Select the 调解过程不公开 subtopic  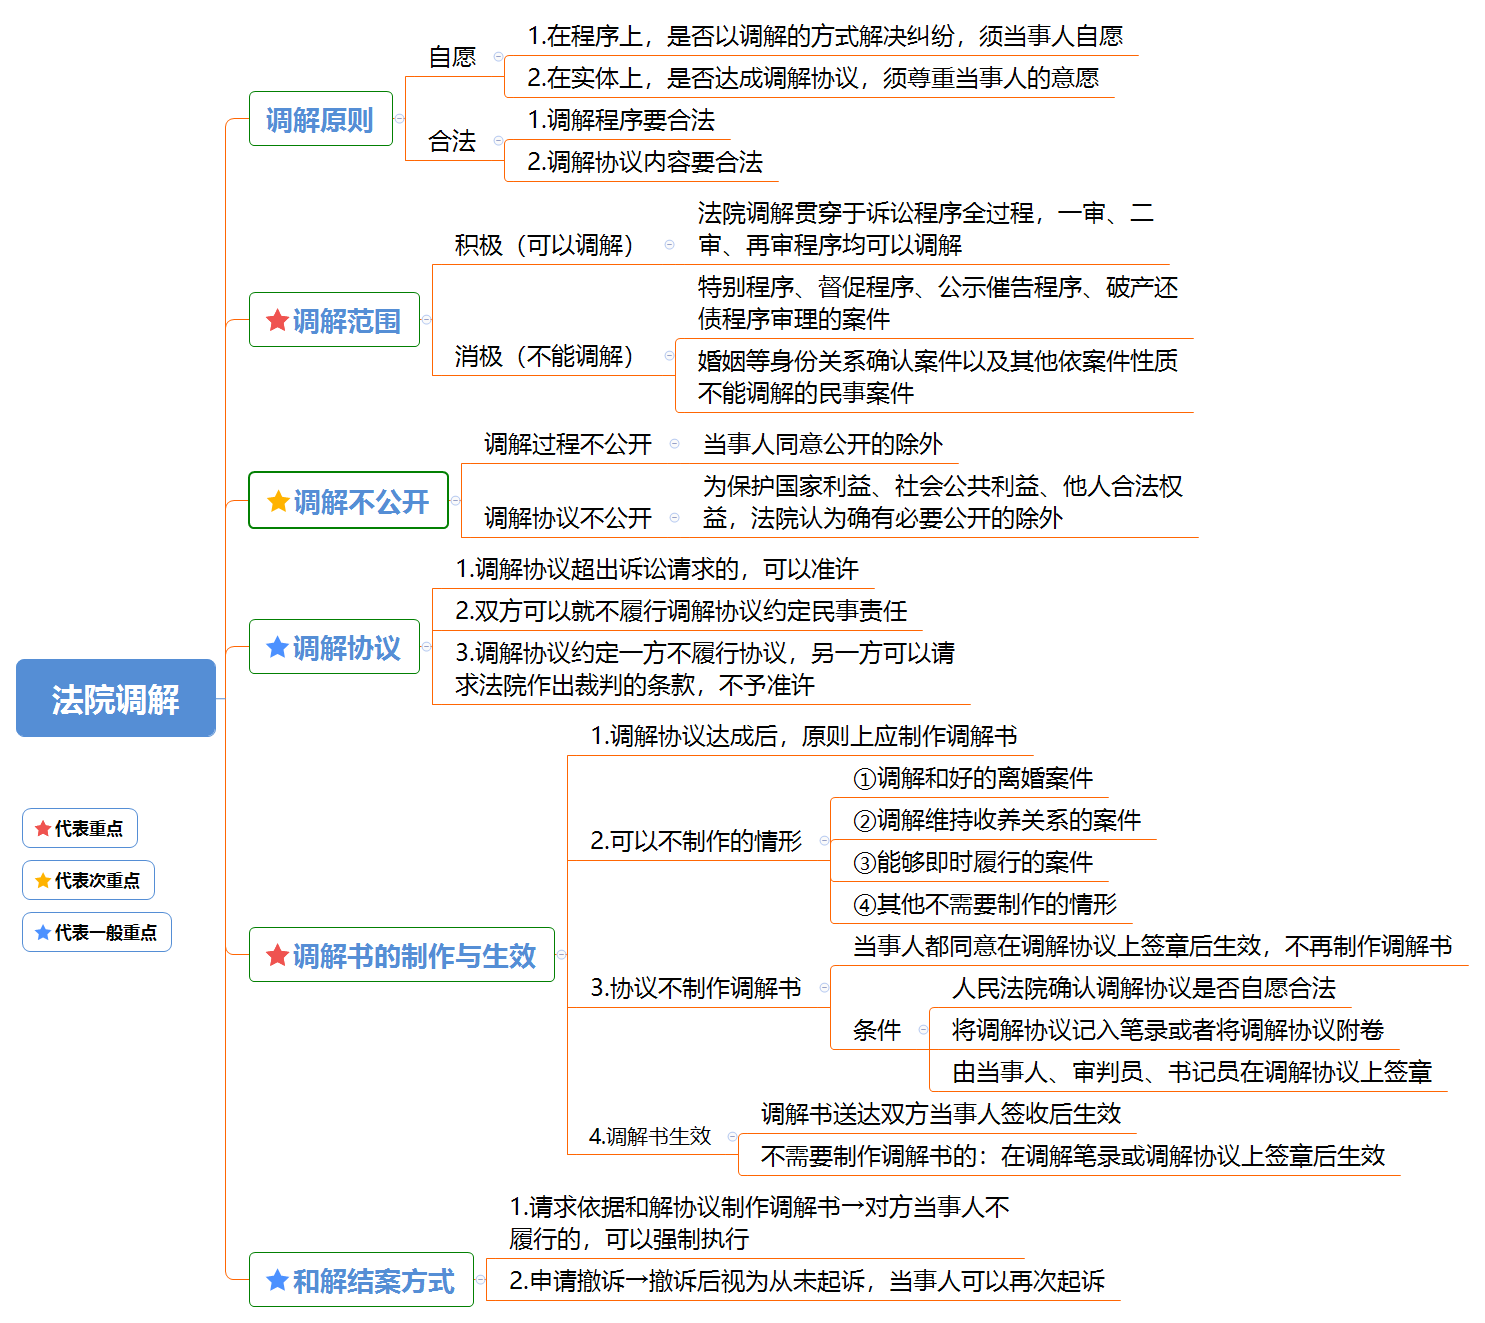point(568,444)
